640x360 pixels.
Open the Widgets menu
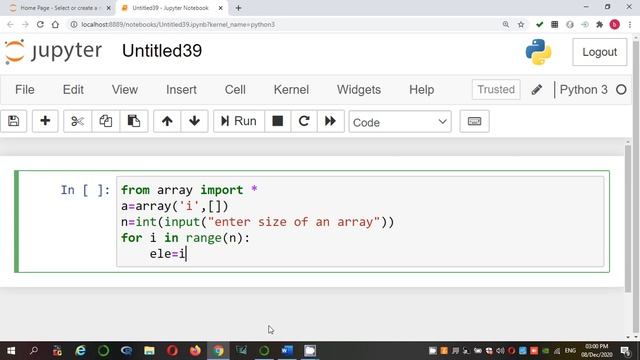pos(359,89)
